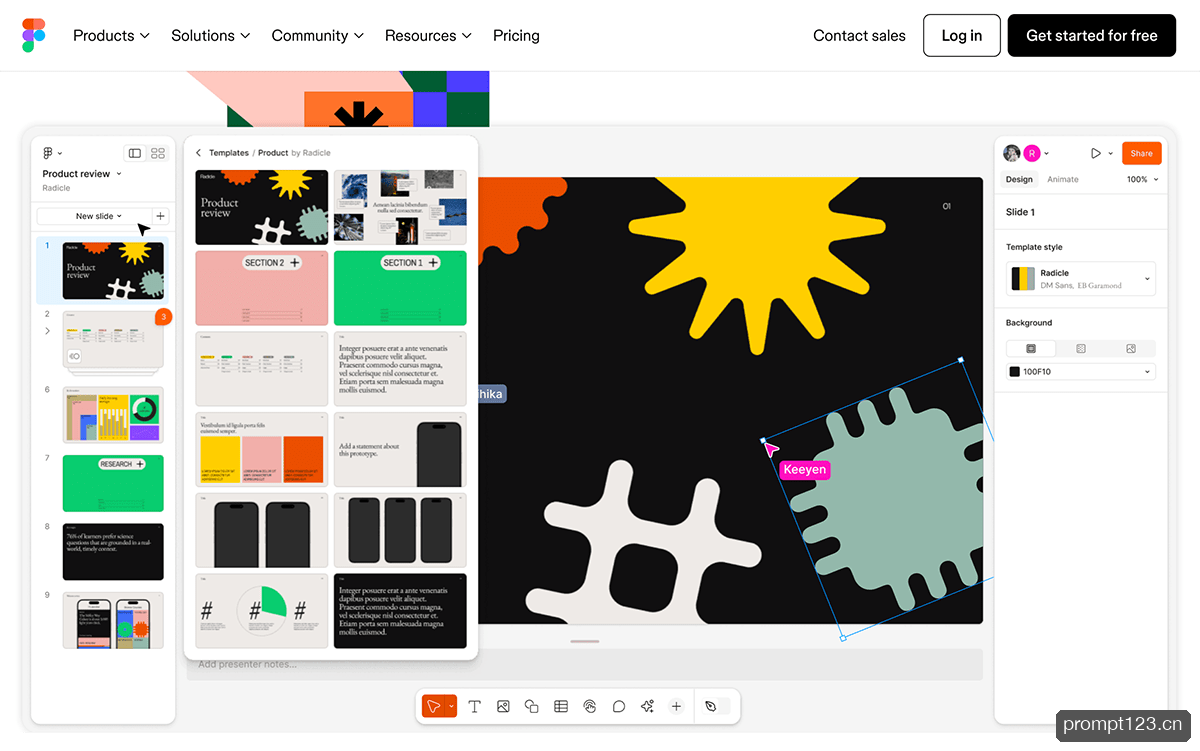The image size is (1200, 751).
Task: Open the AI sparkle actions tool
Action: (x=647, y=706)
